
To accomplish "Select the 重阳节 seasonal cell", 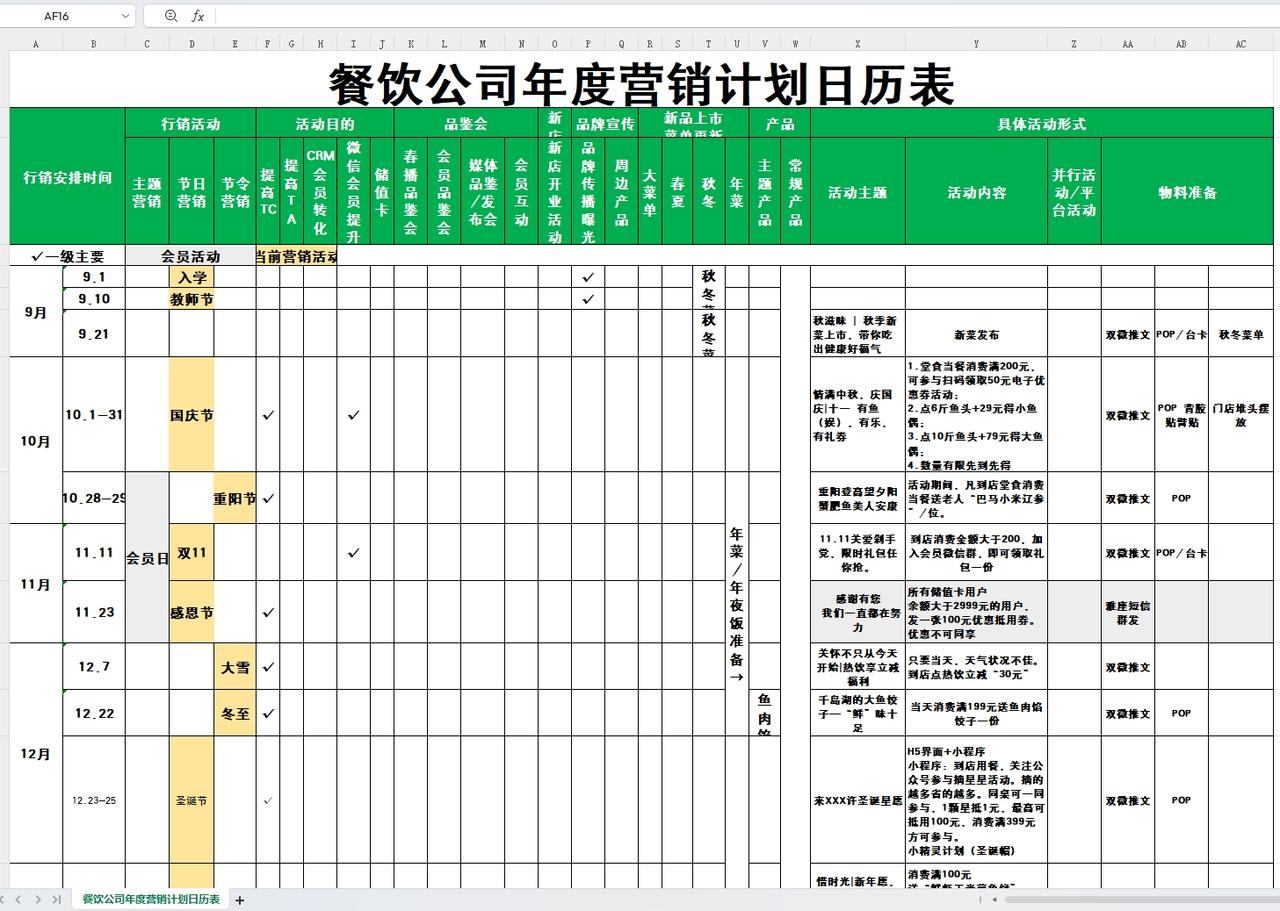I will pyautogui.click(x=235, y=497).
